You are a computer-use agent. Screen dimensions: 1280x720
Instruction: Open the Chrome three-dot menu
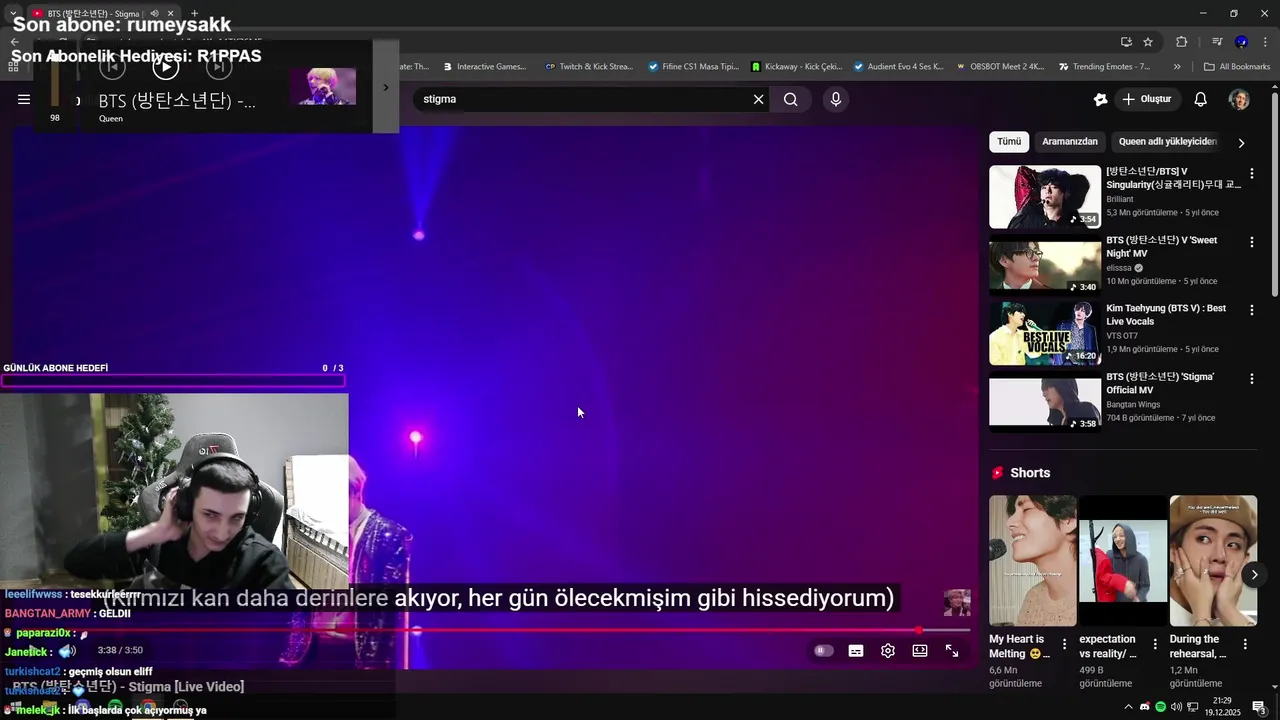point(1266,41)
